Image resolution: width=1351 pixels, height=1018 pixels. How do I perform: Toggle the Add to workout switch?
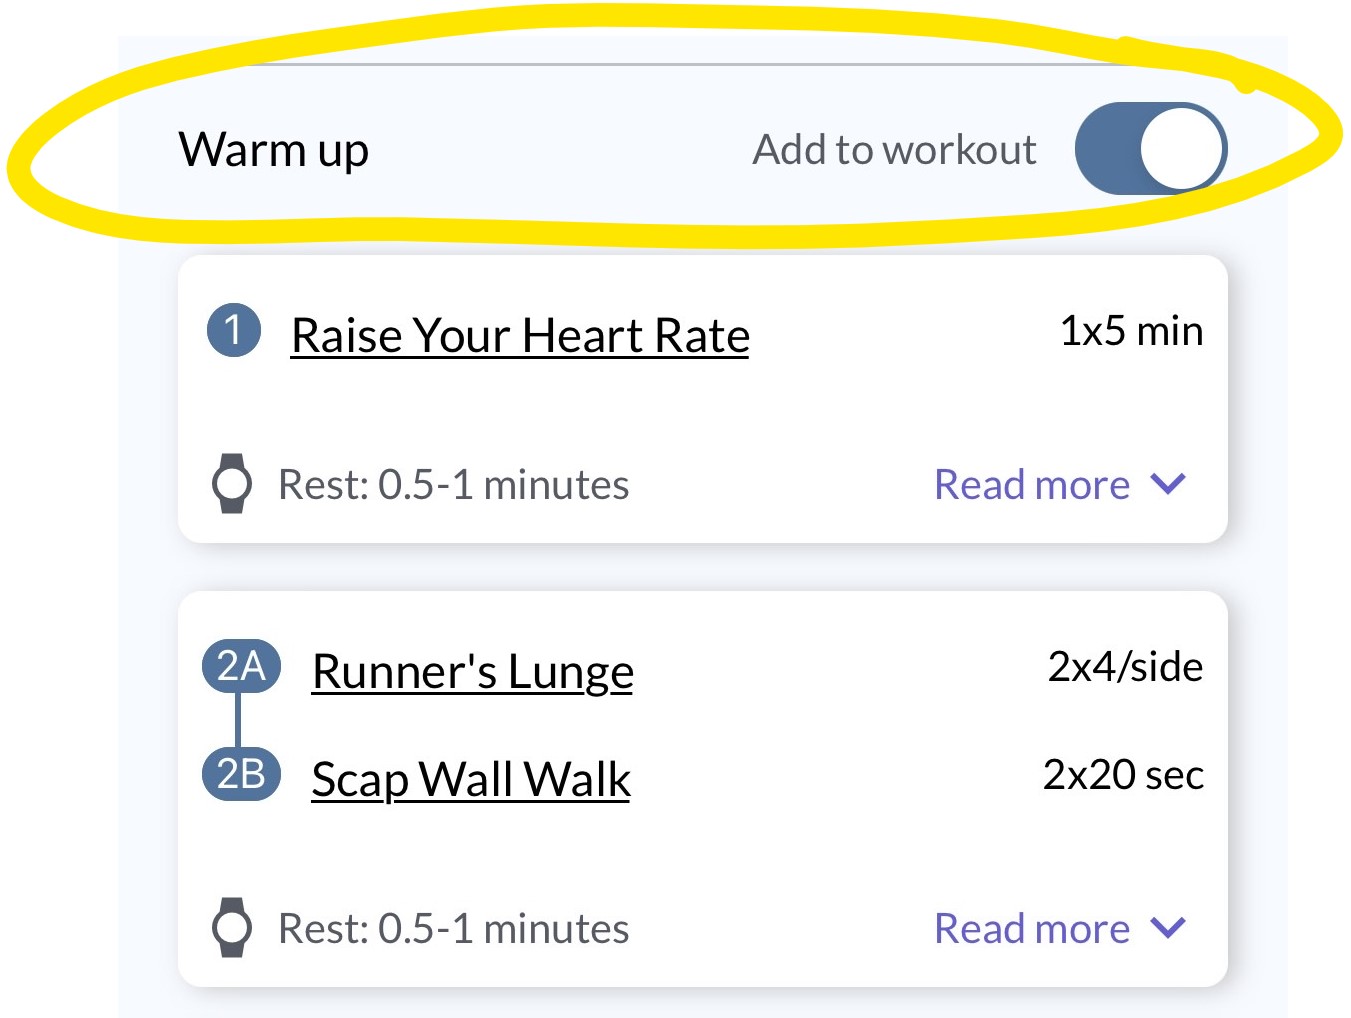click(x=1151, y=148)
